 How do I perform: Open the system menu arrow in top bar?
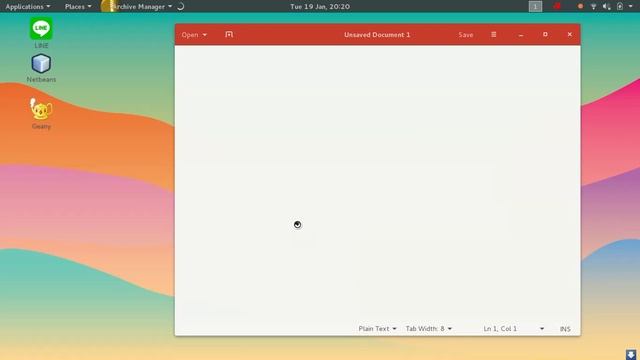(x=631, y=6)
